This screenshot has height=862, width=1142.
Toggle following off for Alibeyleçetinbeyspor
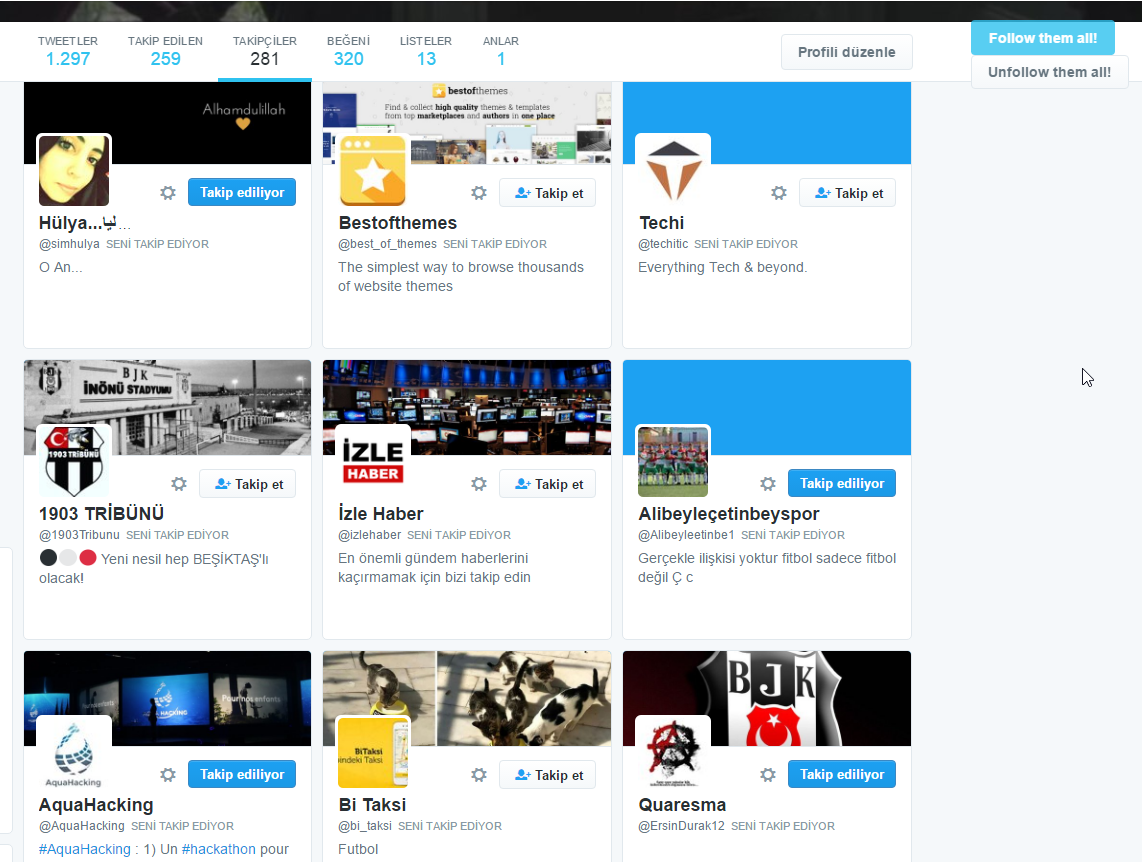pyautogui.click(x=841, y=483)
